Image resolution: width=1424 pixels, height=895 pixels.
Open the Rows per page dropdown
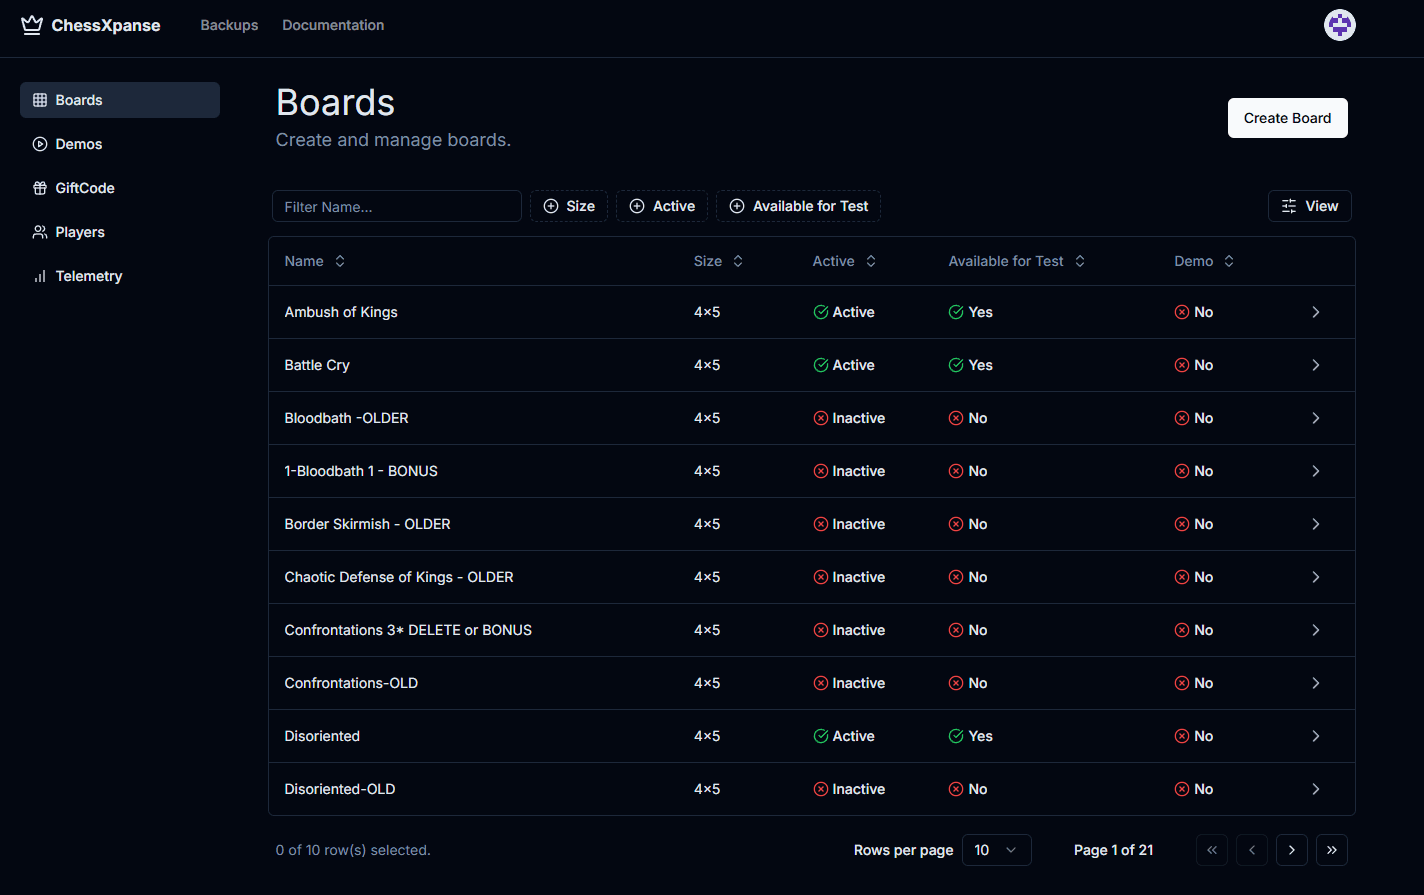996,849
